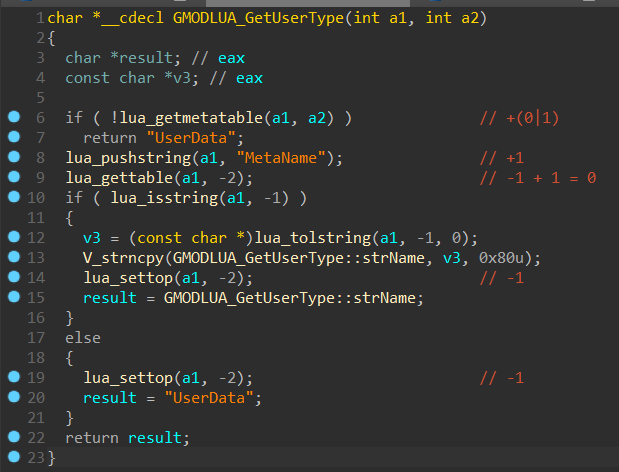Click the lua_isstring call on line 10

tap(164, 198)
